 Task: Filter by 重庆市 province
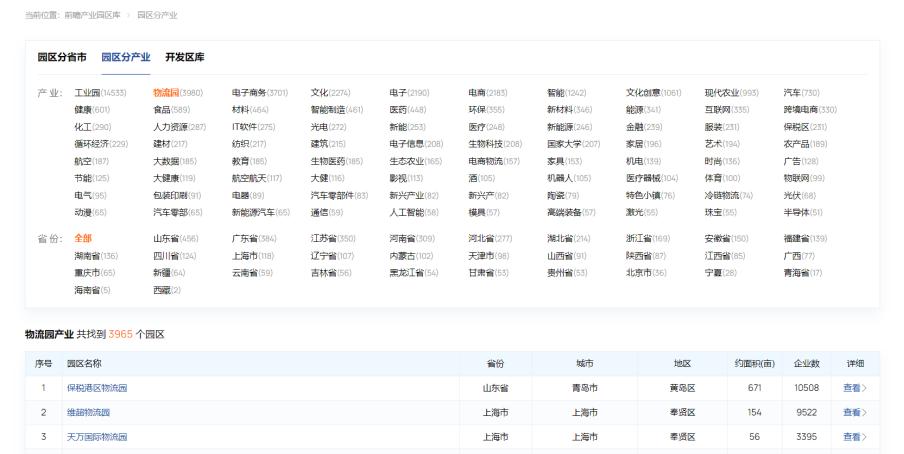(x=95, y=273)
